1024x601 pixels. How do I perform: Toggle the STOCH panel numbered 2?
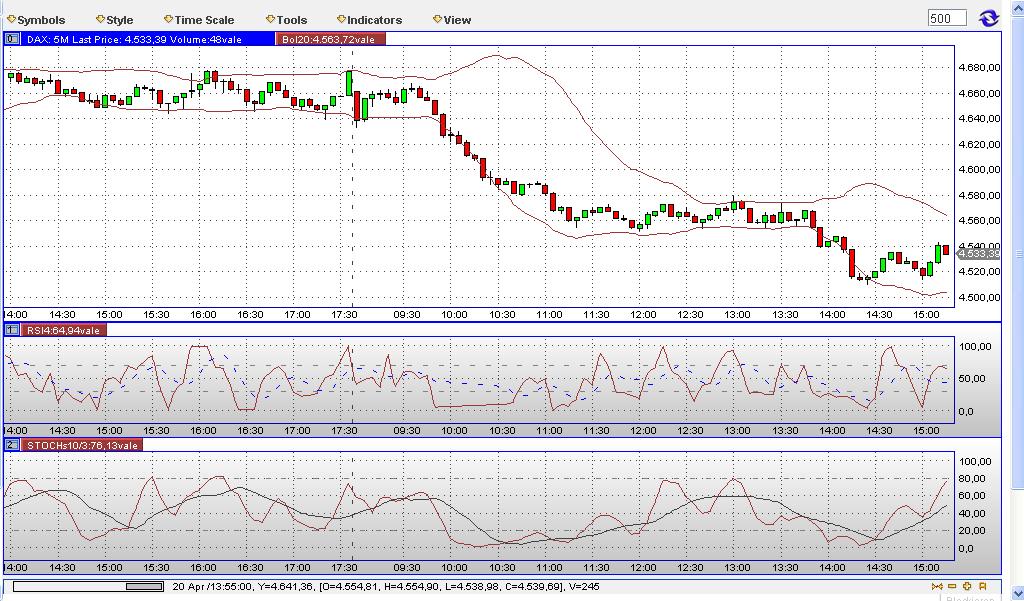click(12, 445)
